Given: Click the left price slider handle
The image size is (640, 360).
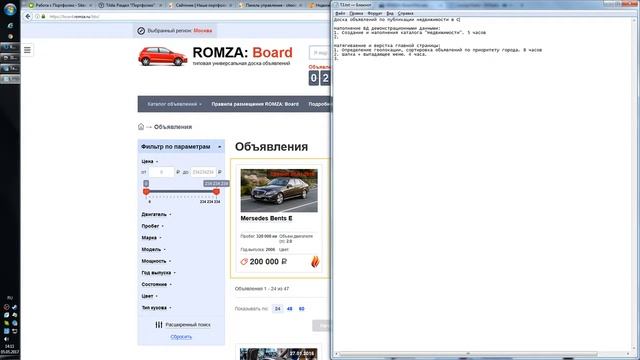Looking at the screenshot, I should click(146, 191).
